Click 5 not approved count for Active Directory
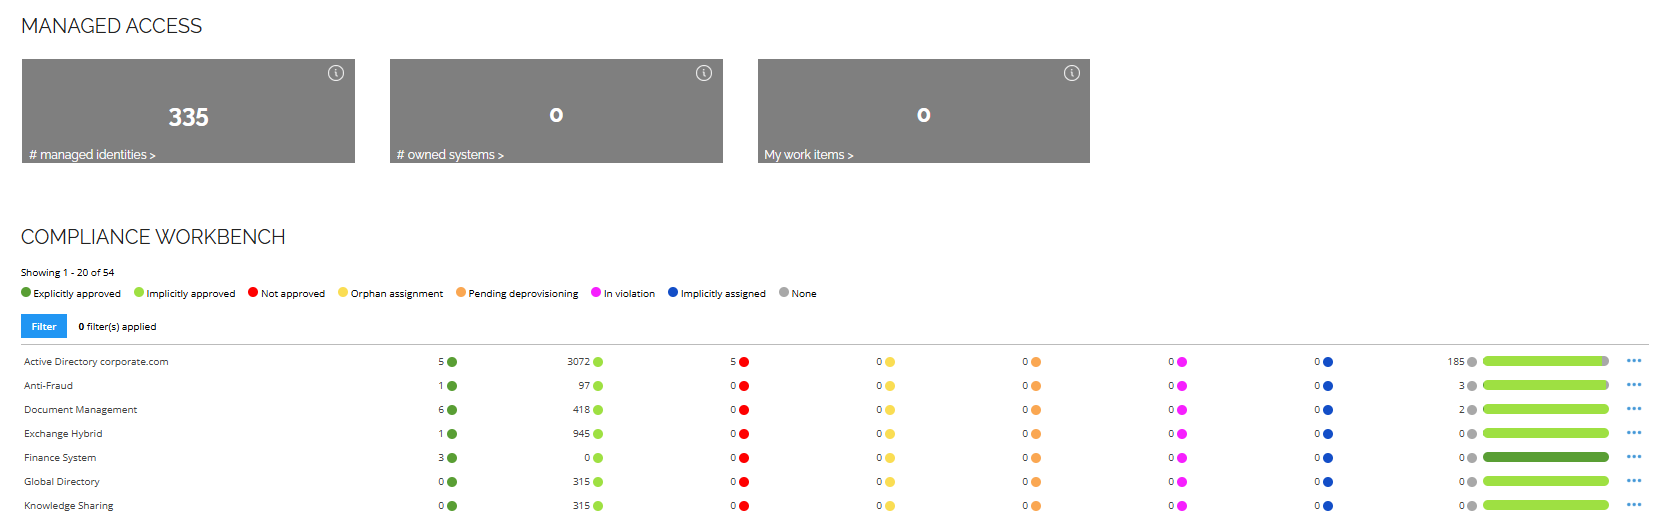Viewport: 1665px width, 517px height. point(739,362)
